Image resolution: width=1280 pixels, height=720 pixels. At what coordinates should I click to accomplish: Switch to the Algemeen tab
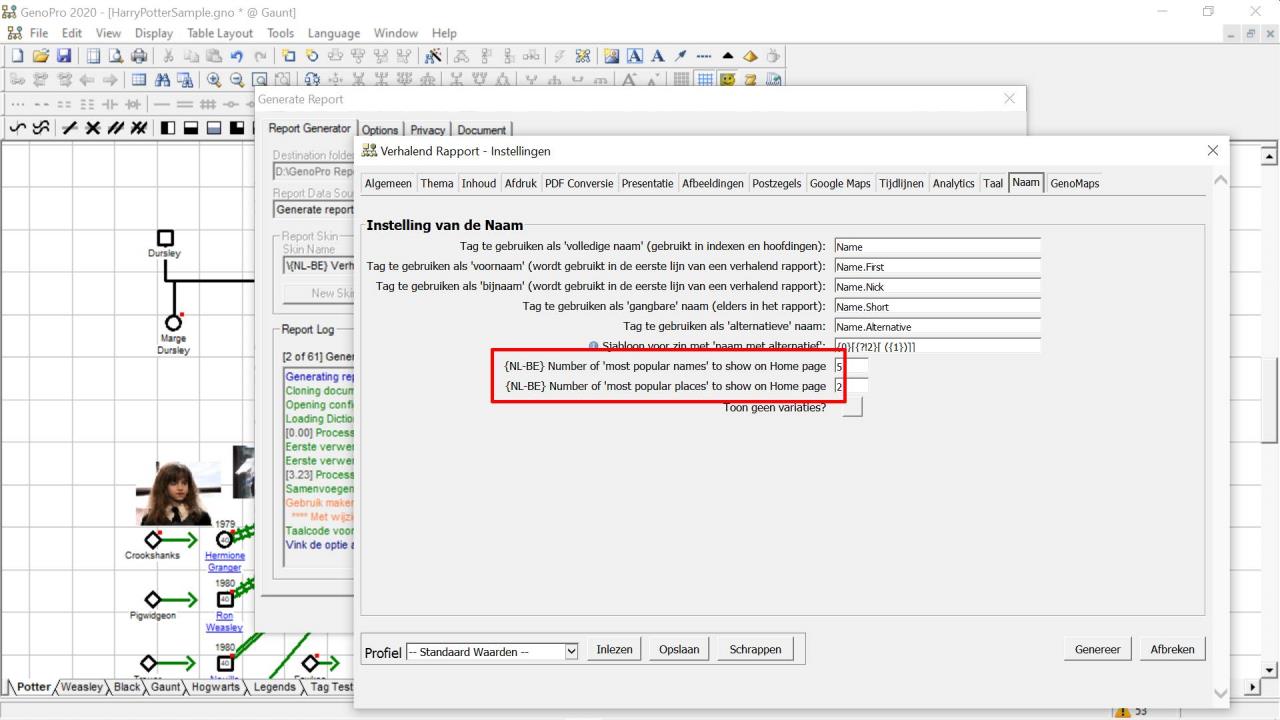click(x=388, y=183)
